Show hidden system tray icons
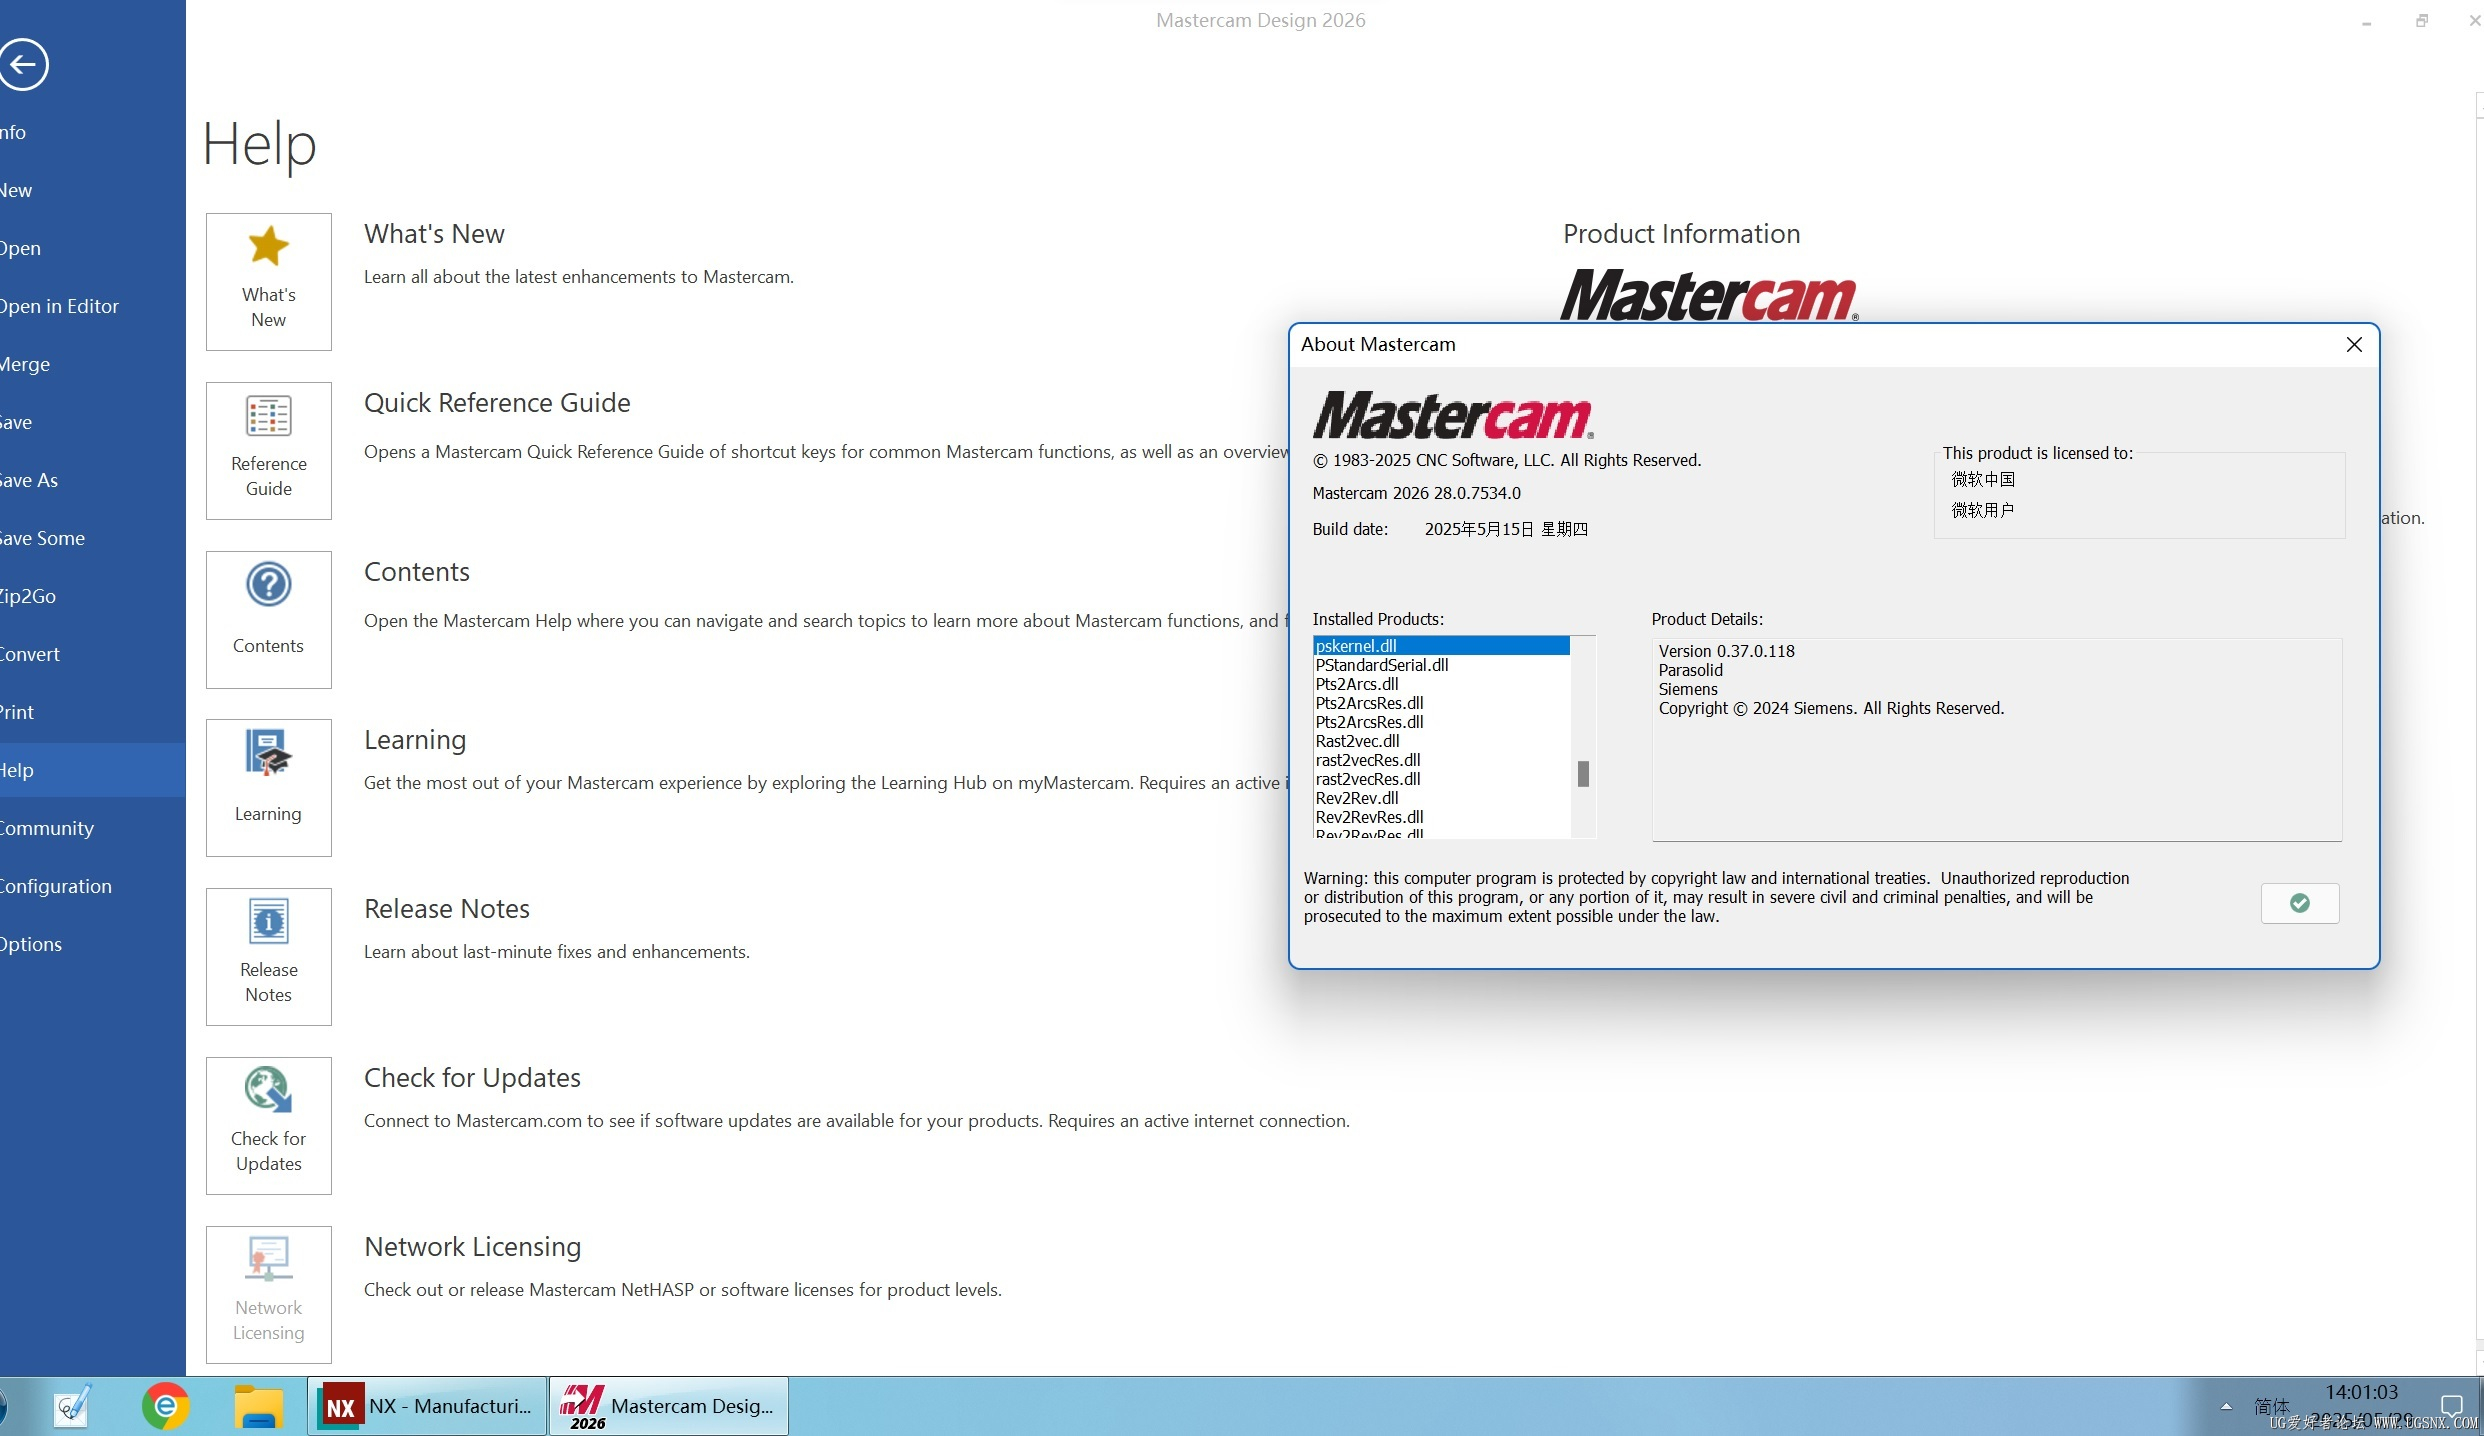This screenshot has height=1436, width=2484. (x=2226, y=1406)
